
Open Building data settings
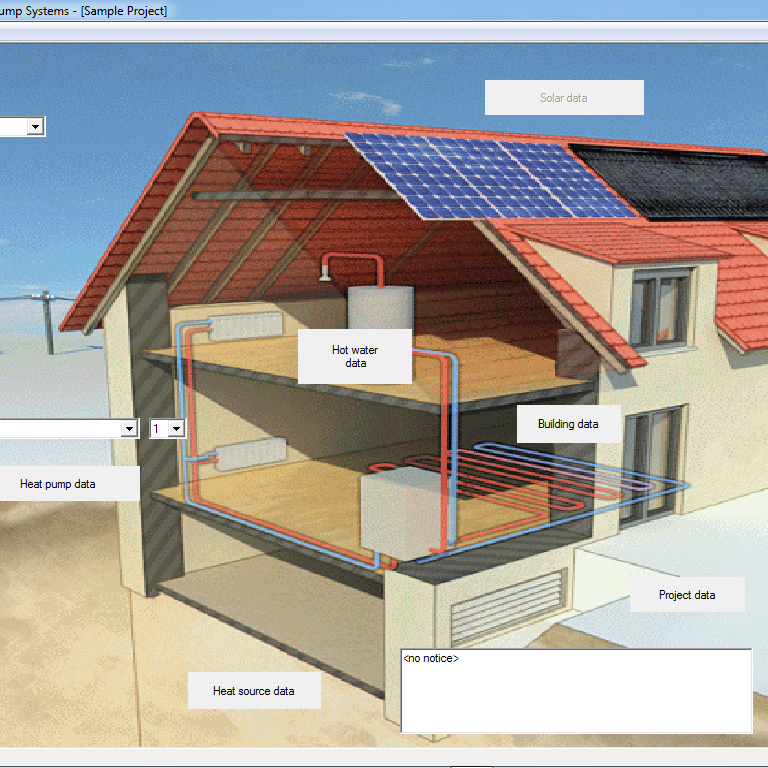tap(568, 424)
